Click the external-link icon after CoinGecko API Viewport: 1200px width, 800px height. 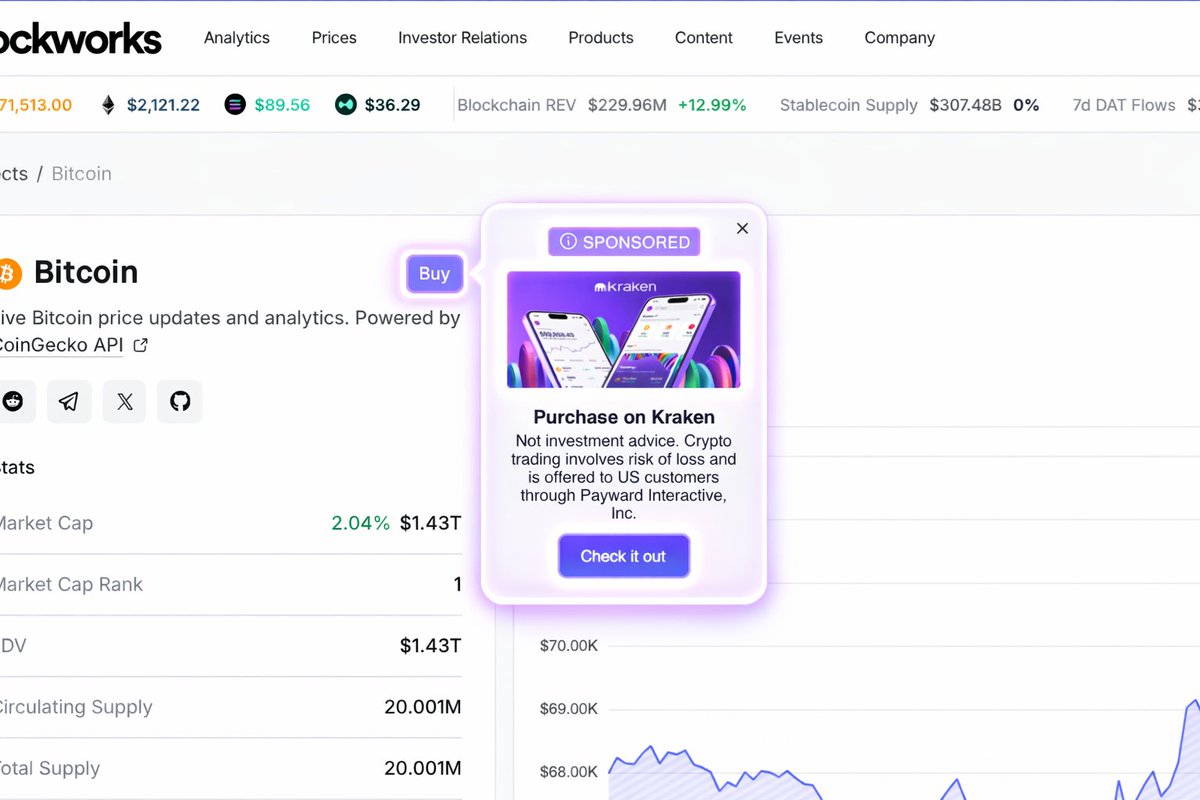tap(140, 343)
